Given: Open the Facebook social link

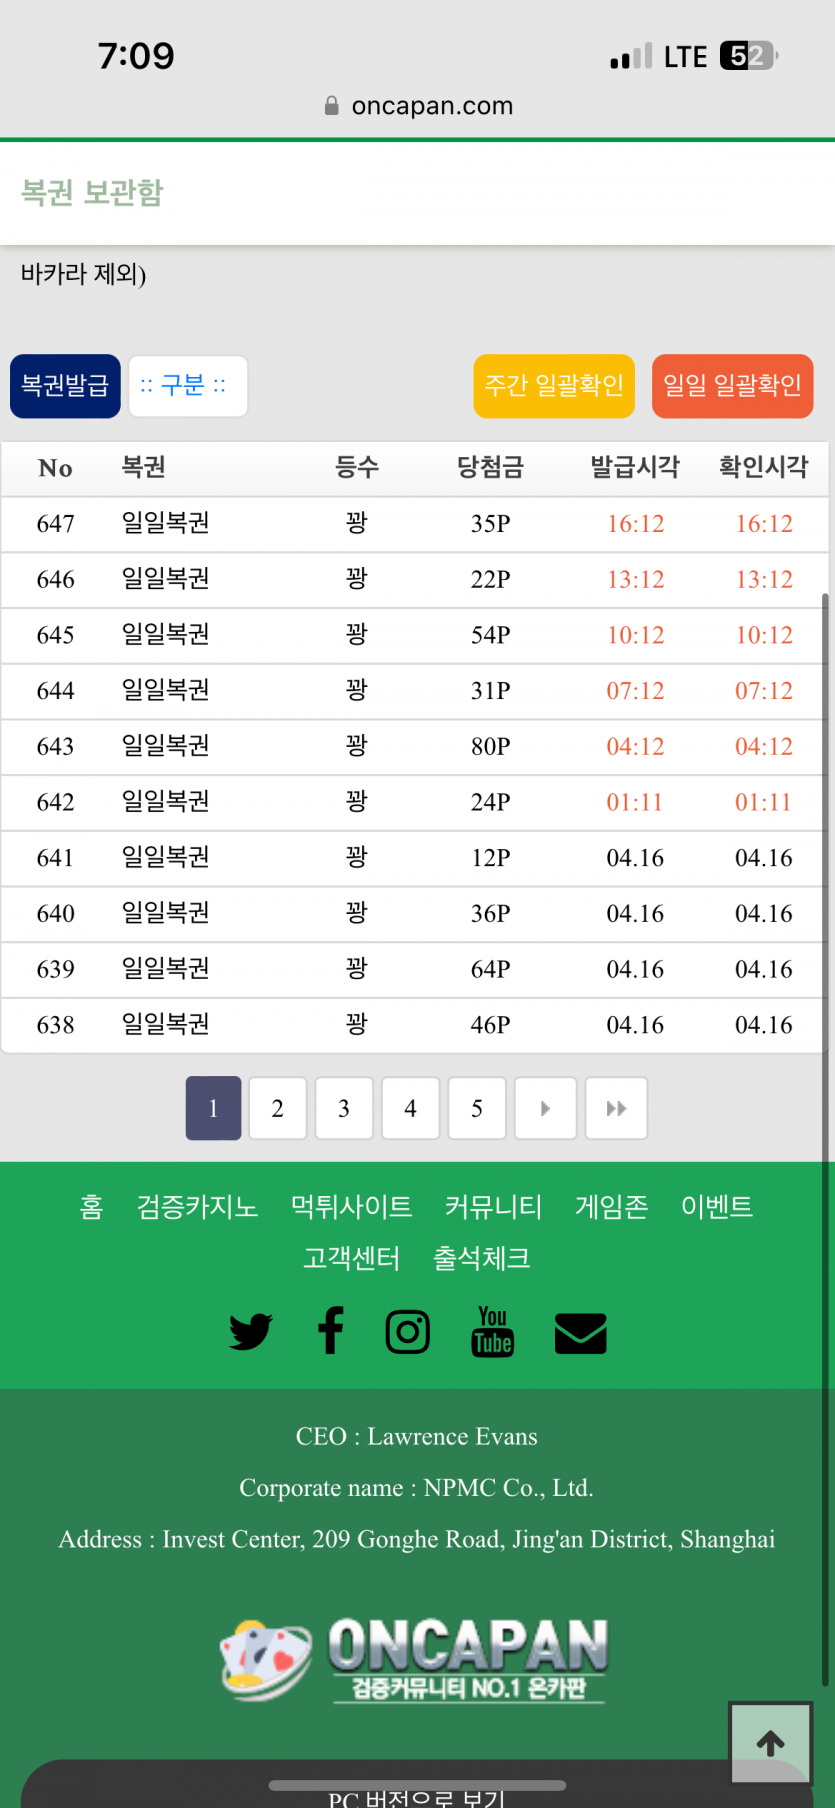Looking at the screenshot, I should click(330, 1331).
